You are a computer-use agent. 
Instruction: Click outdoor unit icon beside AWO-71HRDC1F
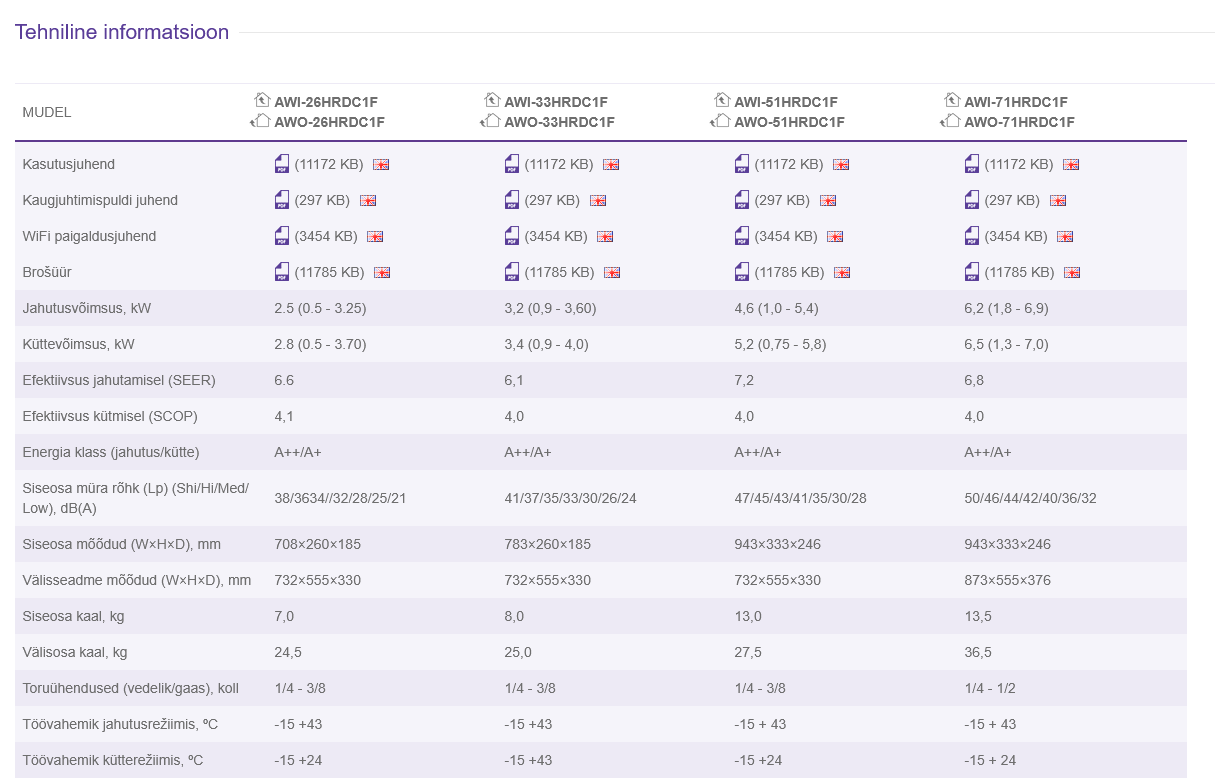click(949, 121)
